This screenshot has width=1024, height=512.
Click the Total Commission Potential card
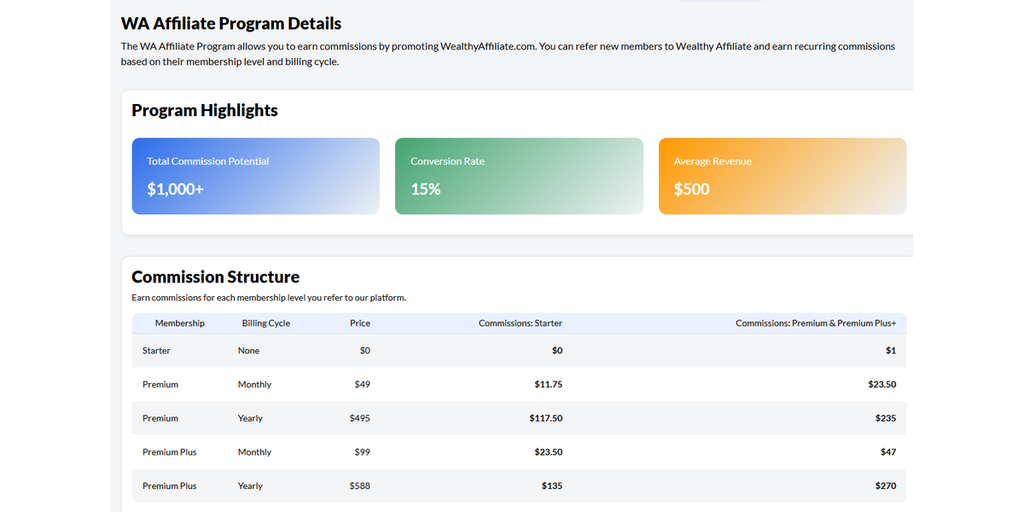click(x=255, y=176)
